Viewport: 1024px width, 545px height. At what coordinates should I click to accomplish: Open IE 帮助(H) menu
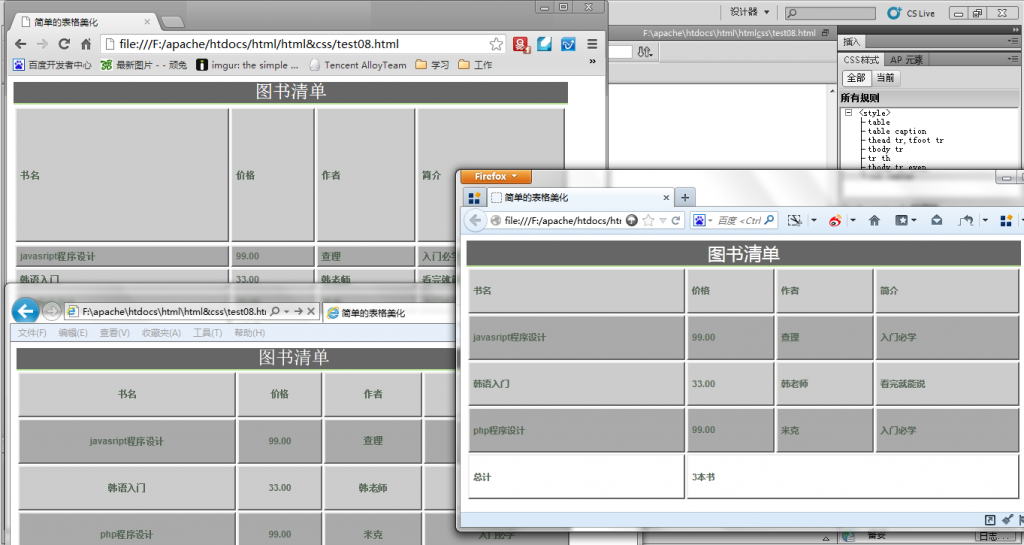pyautogui.click(x=249, y=333)
